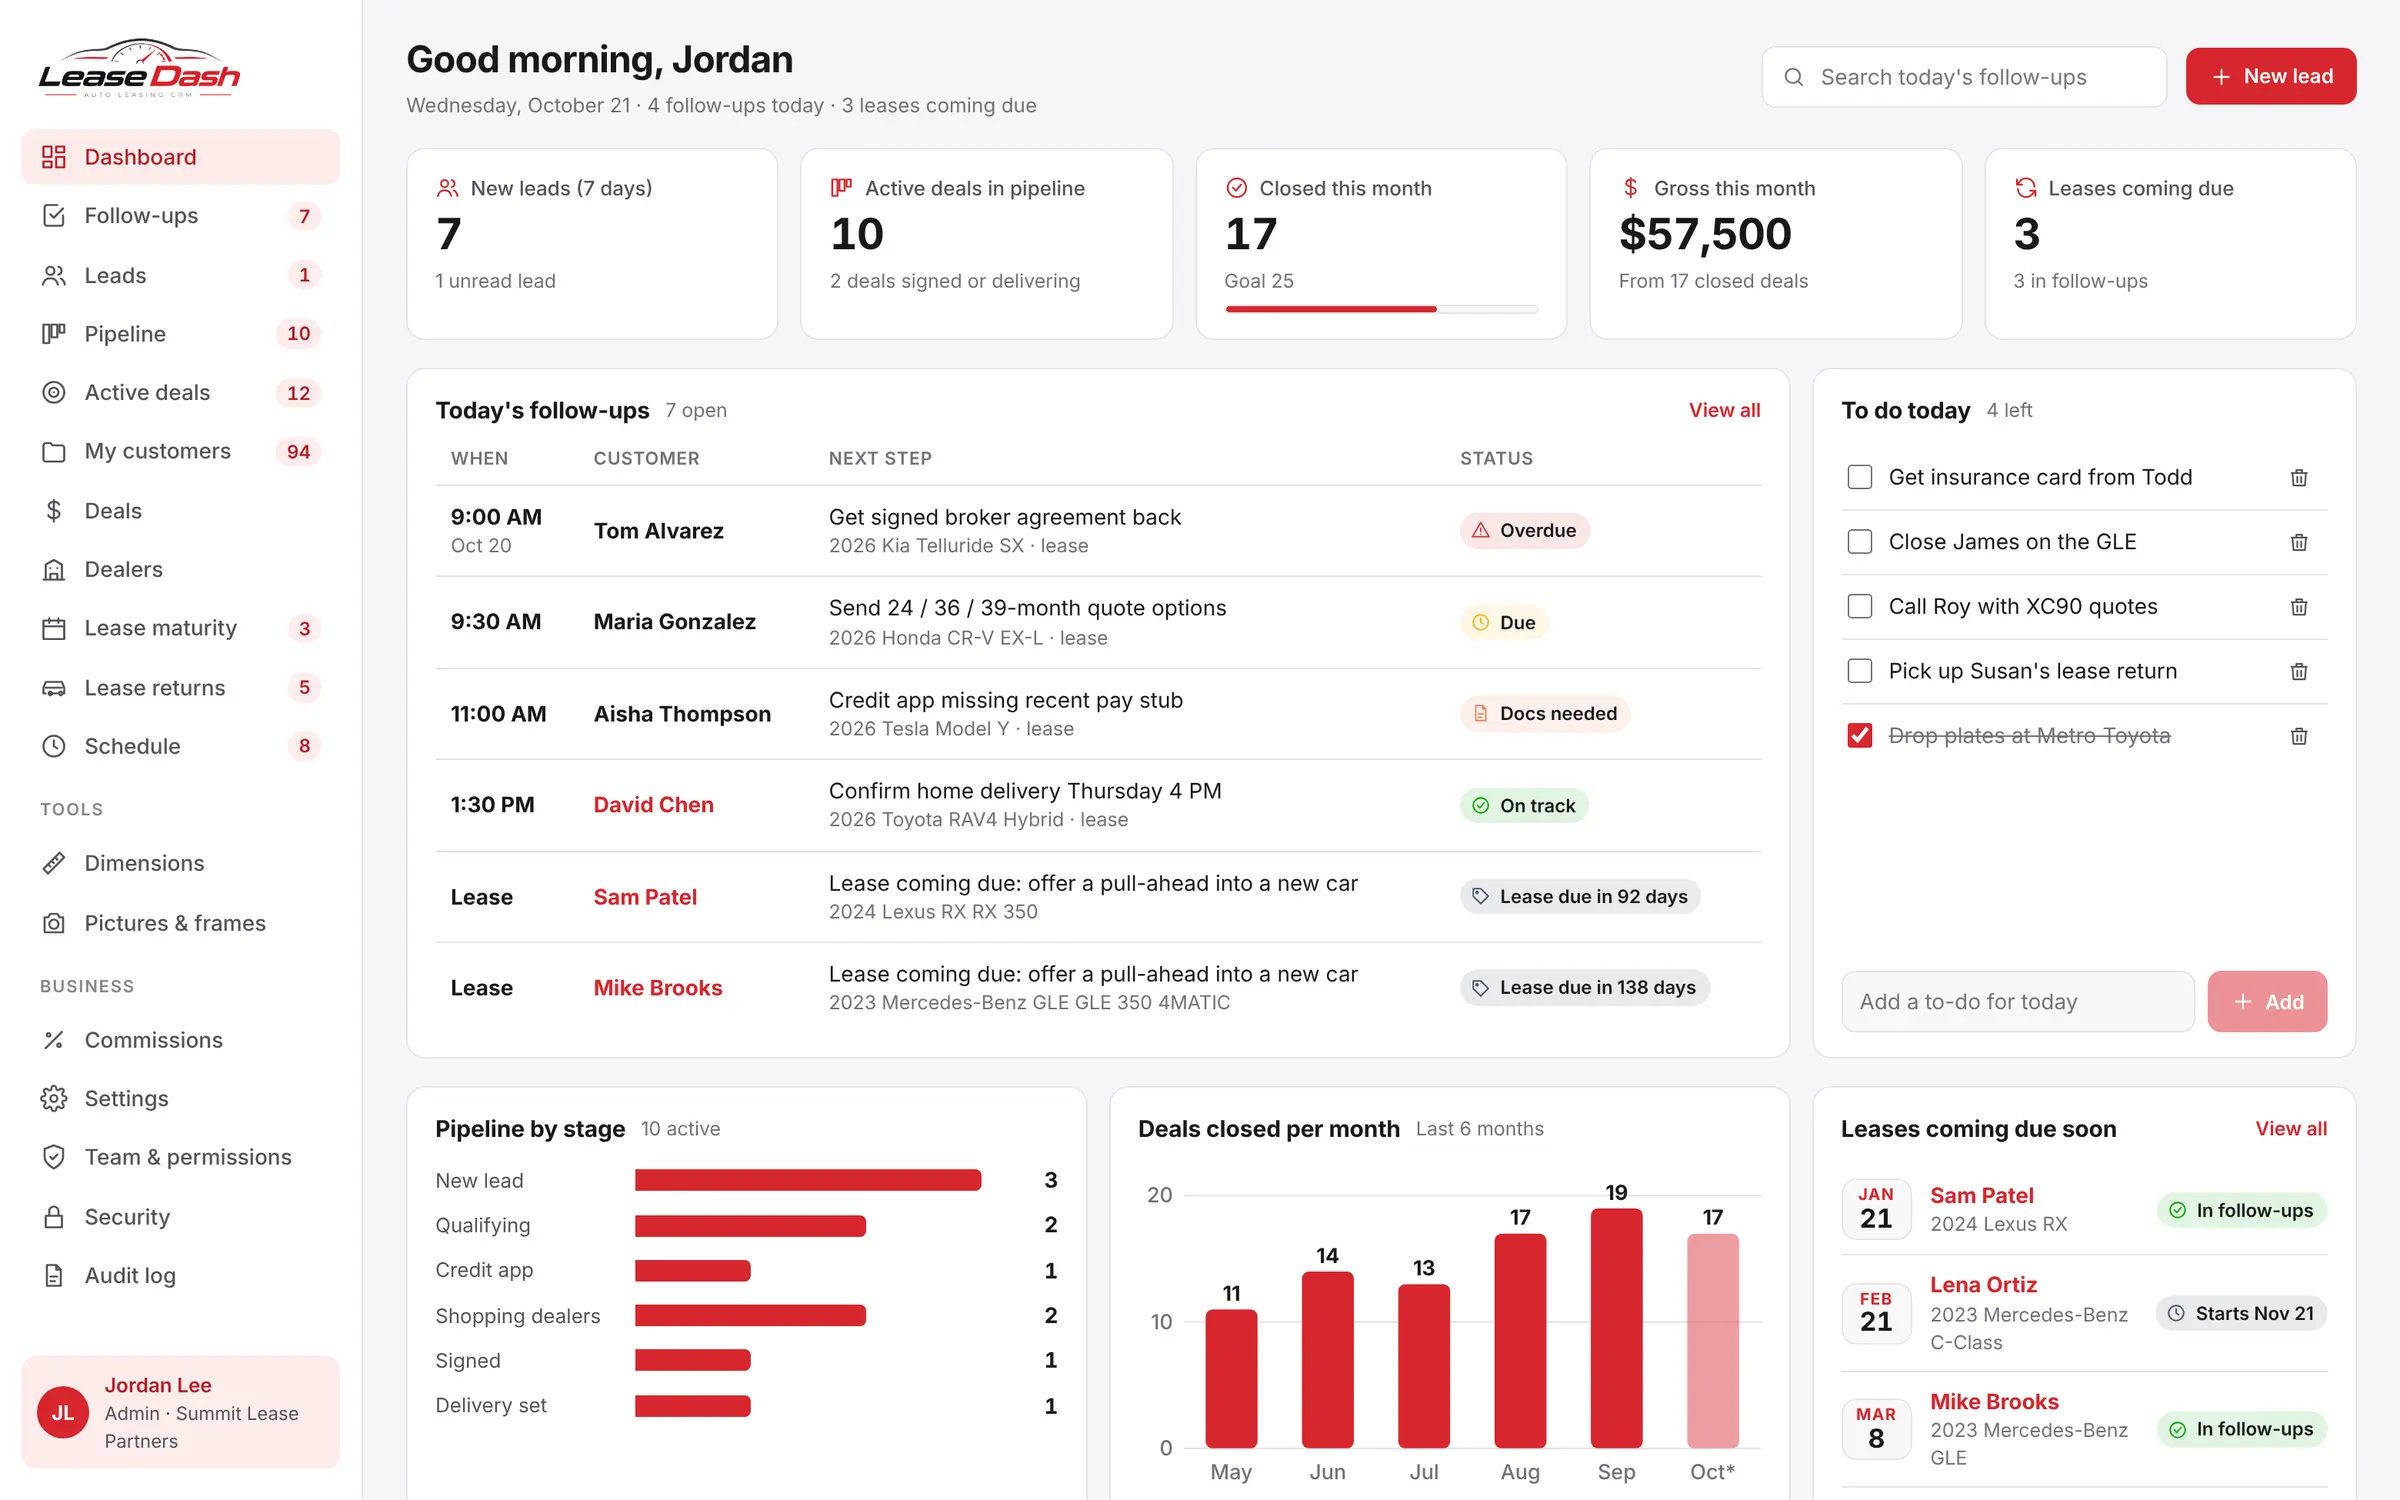
Task: Click the Dashboard grid icon in sidebar
Action: [x=54, y=157]
